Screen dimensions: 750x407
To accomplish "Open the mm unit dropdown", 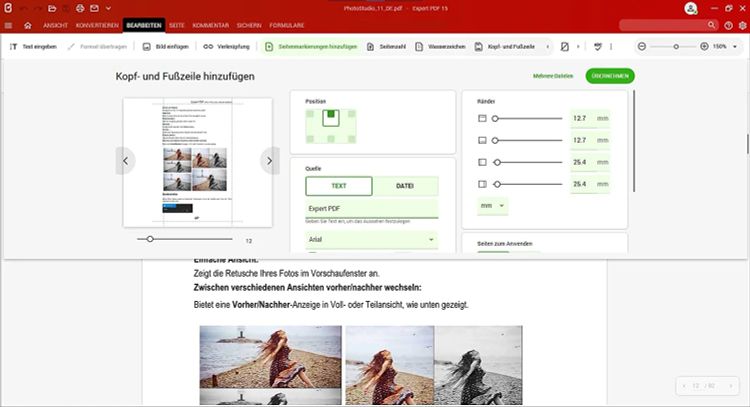I will (x=492, y=206).
